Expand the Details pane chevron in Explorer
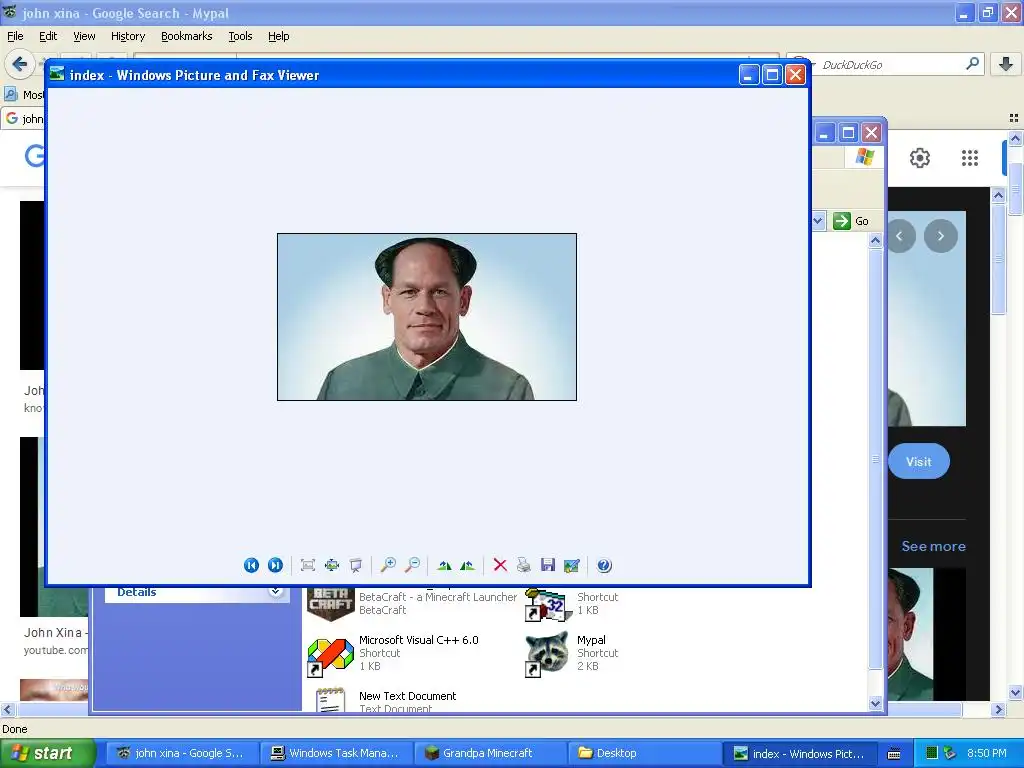 pos(276,592)
